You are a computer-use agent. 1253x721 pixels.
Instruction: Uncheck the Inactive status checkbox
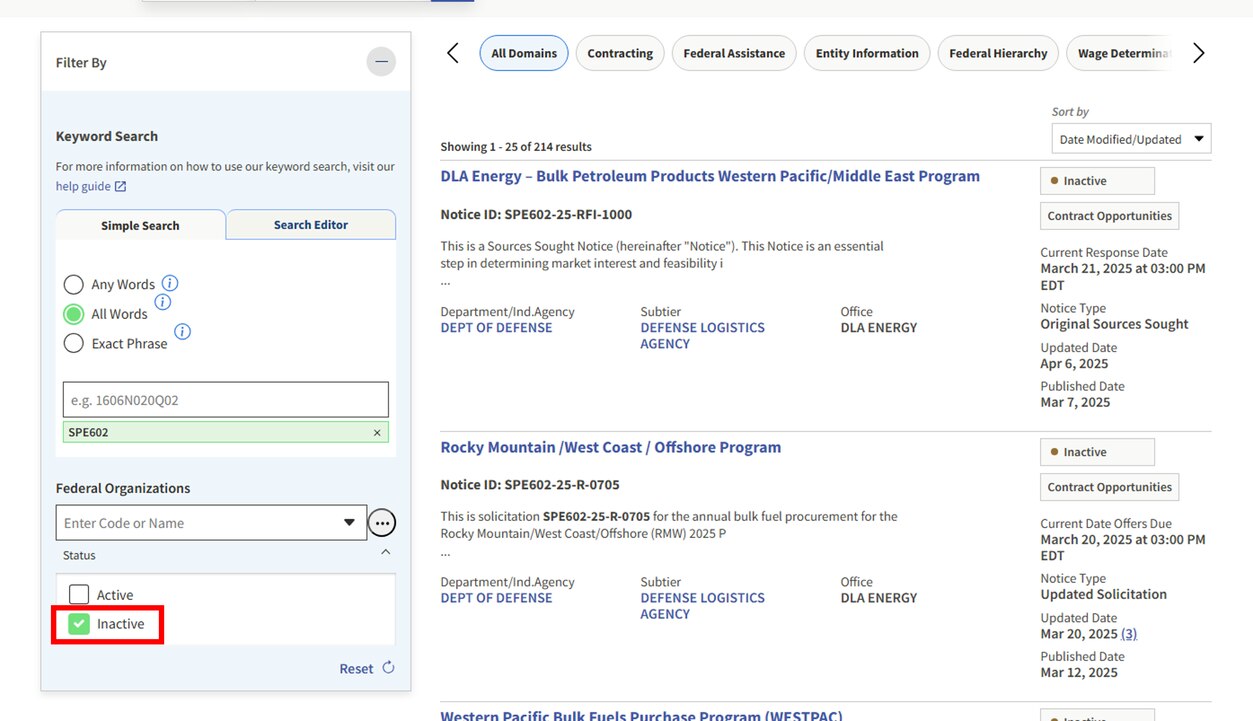(x=79, y=624)
